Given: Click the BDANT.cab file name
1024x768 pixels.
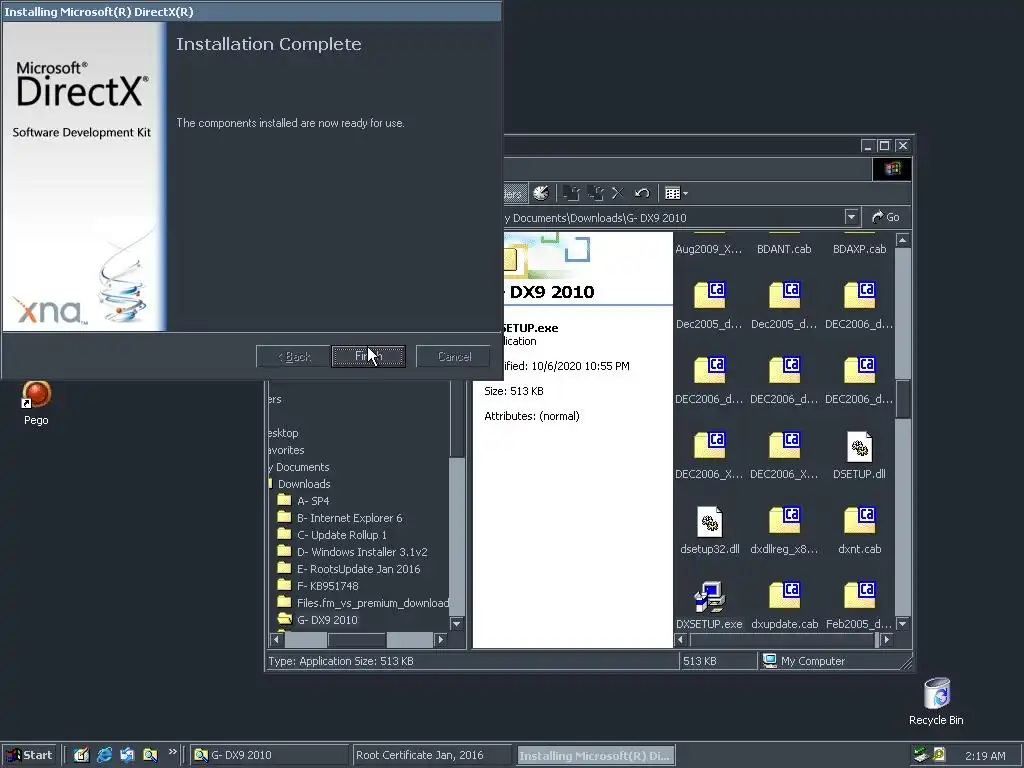Looking at the screenshot, I should (x=784, y=249).
